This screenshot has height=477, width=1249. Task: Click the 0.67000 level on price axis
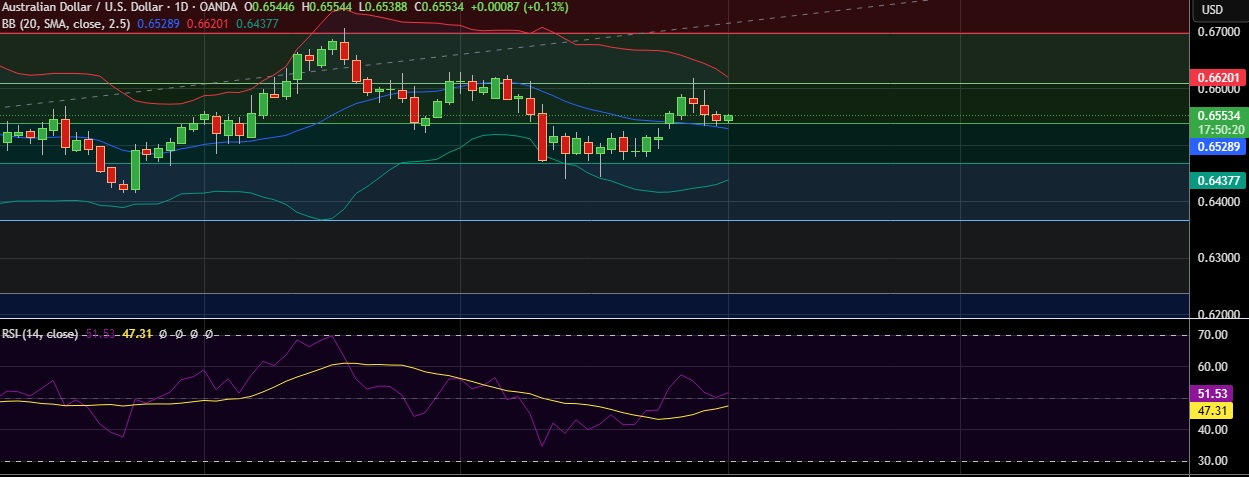tap(1216, 33)
